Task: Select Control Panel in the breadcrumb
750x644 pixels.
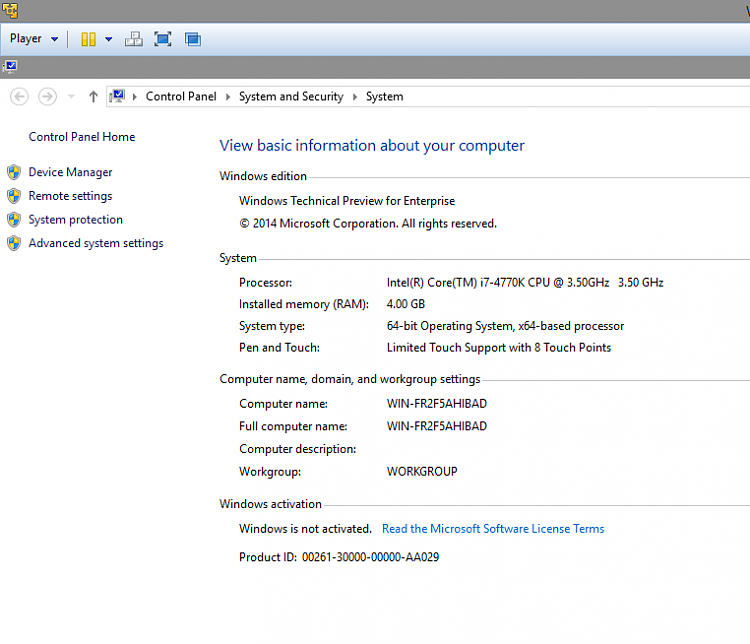Action: (x=181, y=97)
